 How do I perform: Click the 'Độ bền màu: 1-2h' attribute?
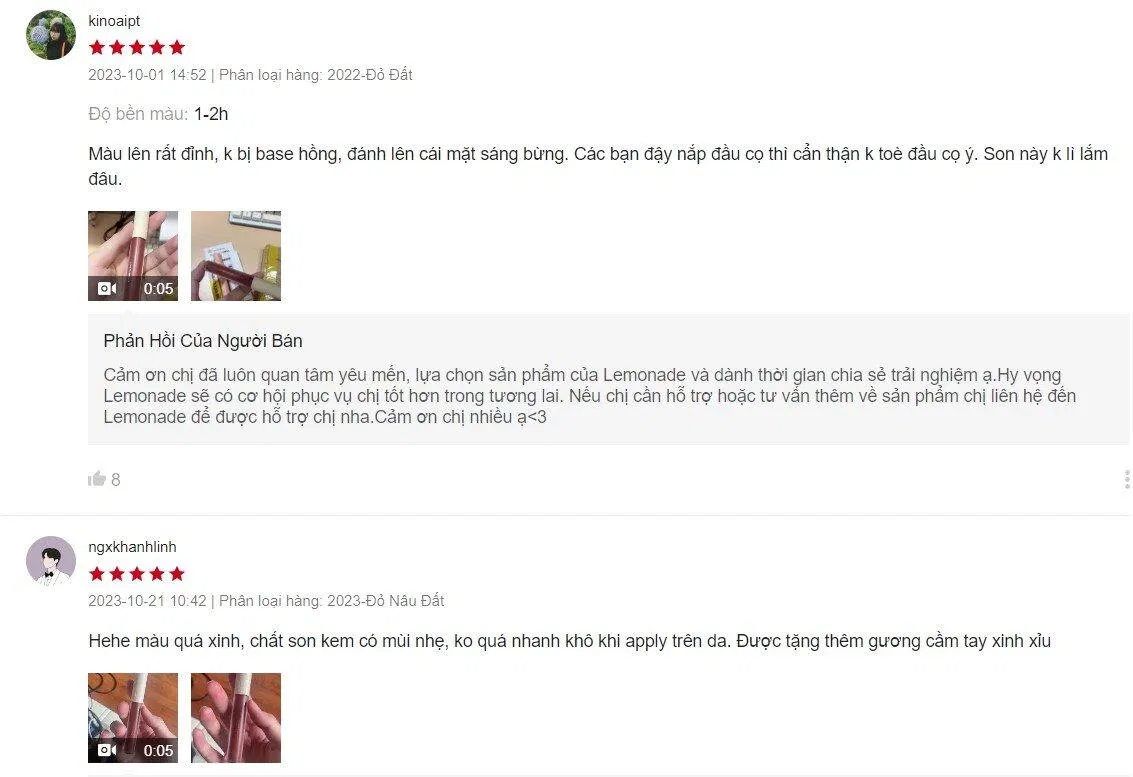(158, 114)
